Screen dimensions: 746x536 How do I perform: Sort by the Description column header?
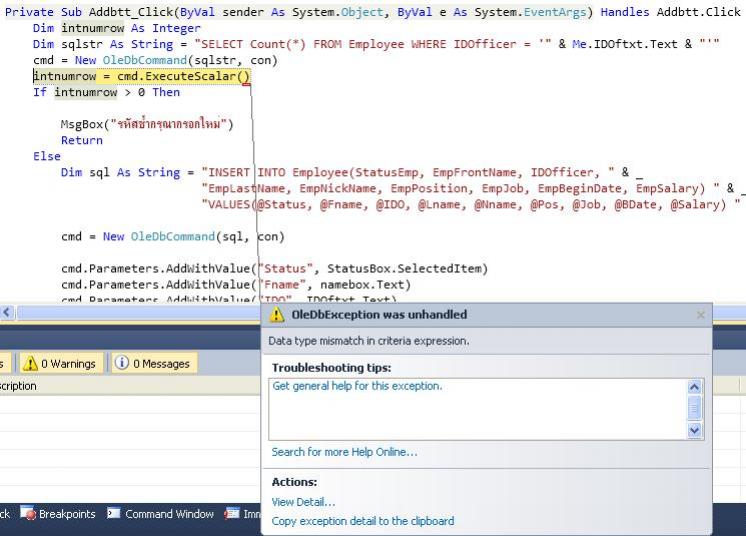click(x=18, y=386)
